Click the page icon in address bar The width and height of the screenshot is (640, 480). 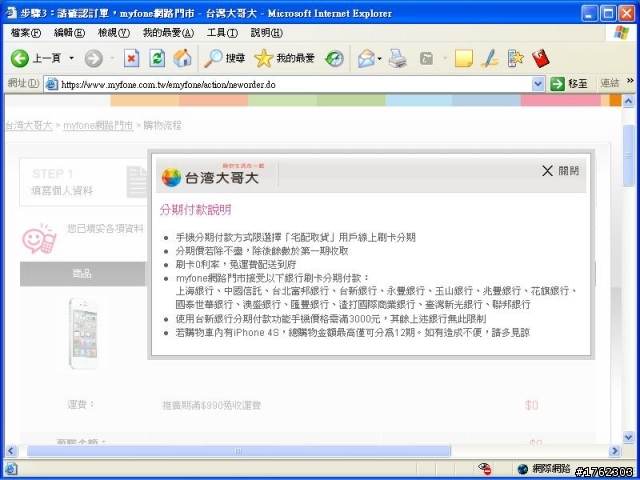click(x=52, y=84)
